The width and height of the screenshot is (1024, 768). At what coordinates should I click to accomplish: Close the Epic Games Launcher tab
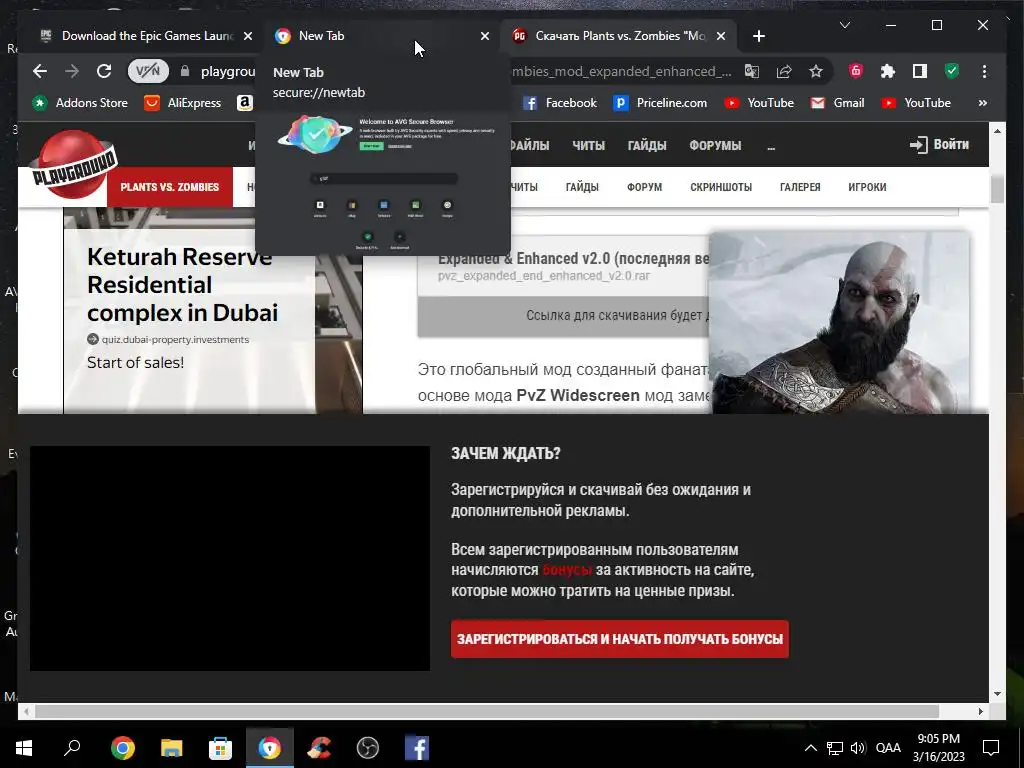coord(248,36)
